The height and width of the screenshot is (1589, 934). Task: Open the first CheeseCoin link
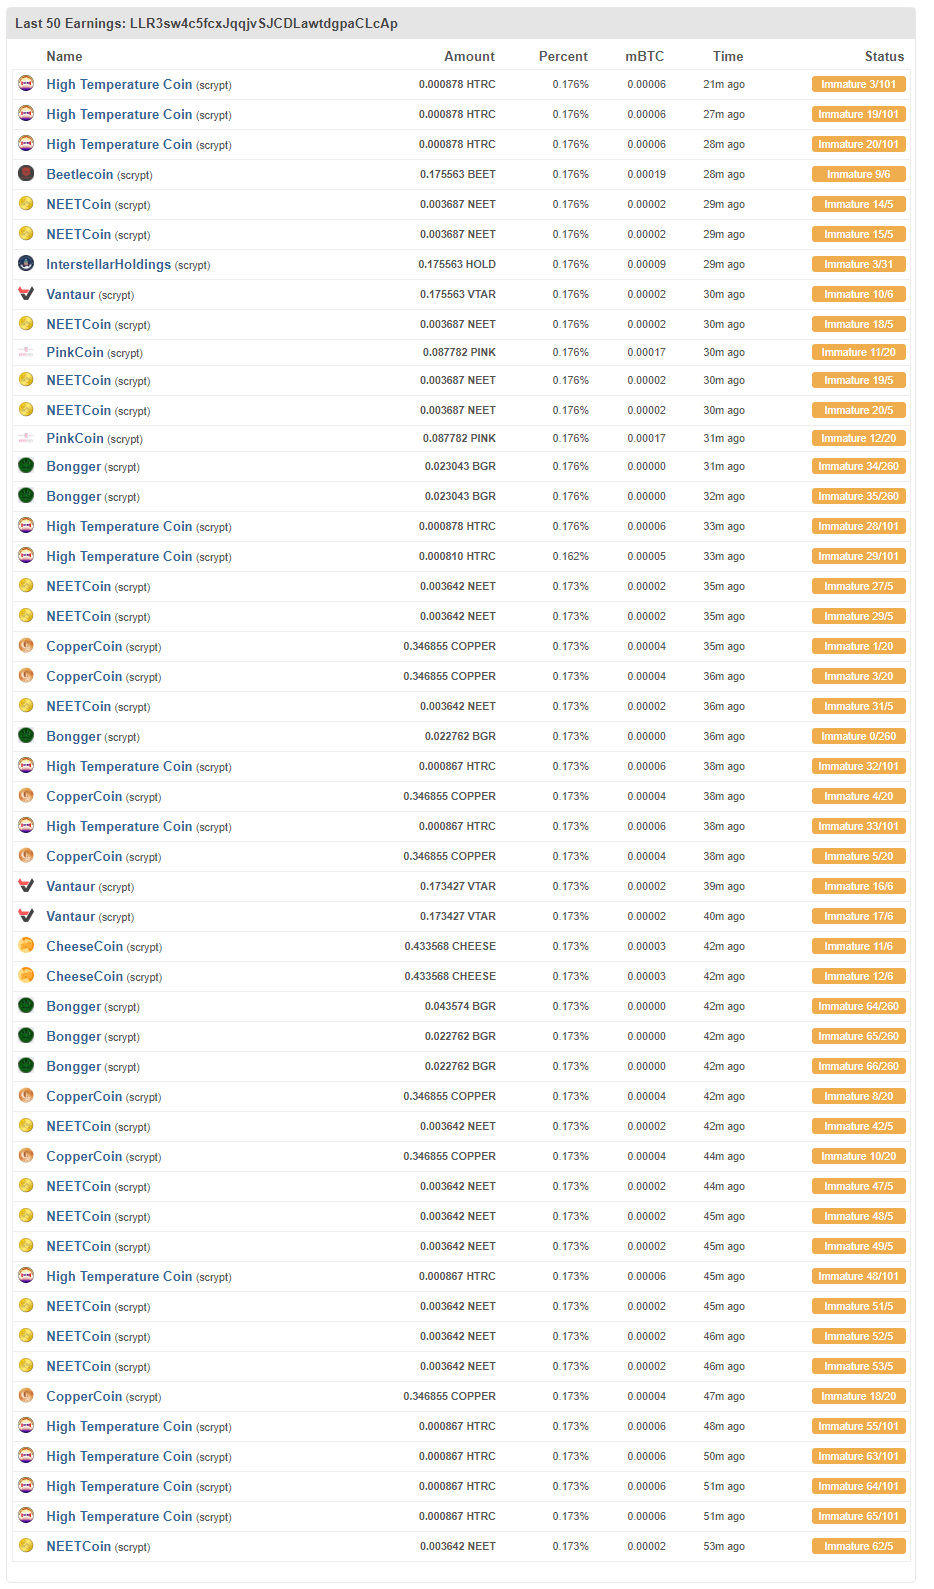(x=84, y=946)
